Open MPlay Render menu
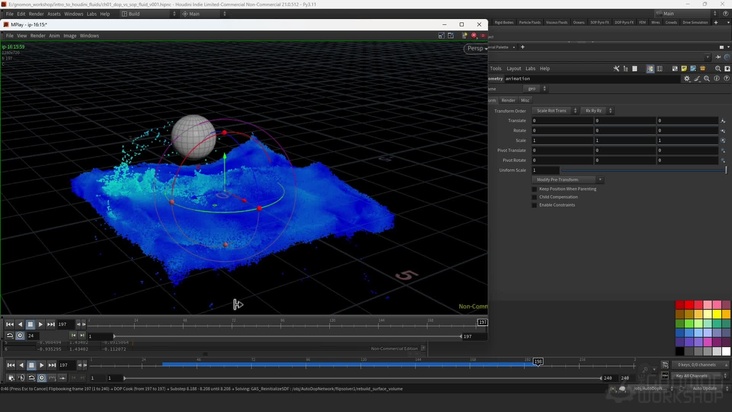Image resolution: width=732 pixels, height=412 pixels. coord(38,35)
